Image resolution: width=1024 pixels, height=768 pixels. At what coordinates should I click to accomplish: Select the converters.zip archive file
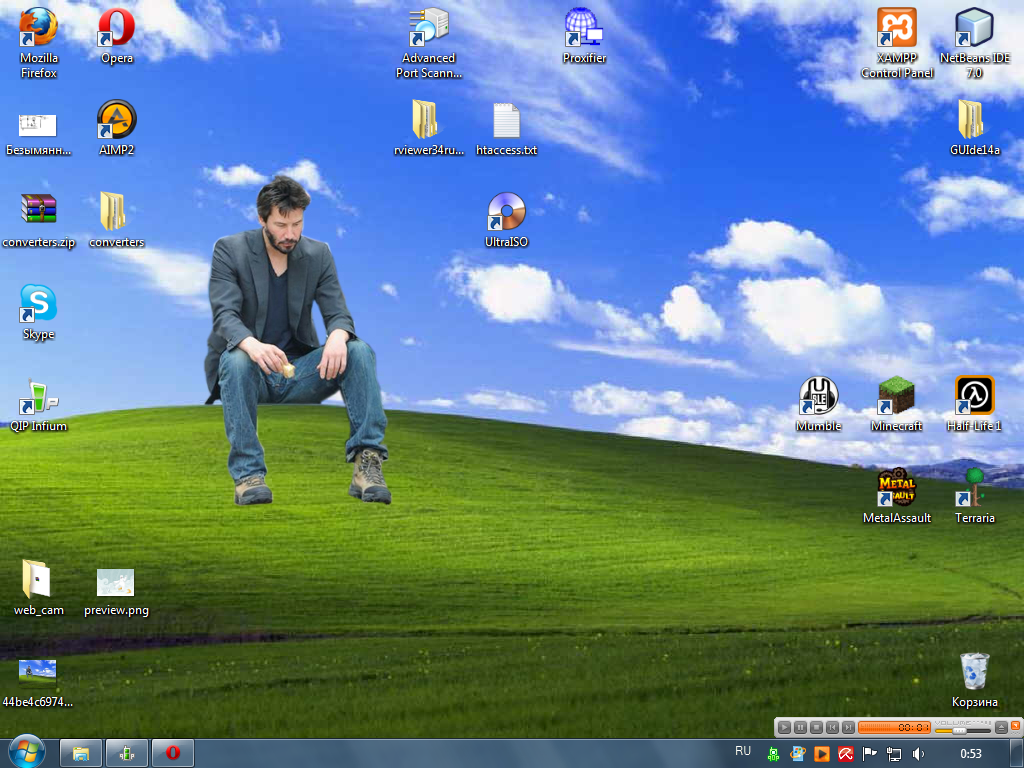point(38,210)
